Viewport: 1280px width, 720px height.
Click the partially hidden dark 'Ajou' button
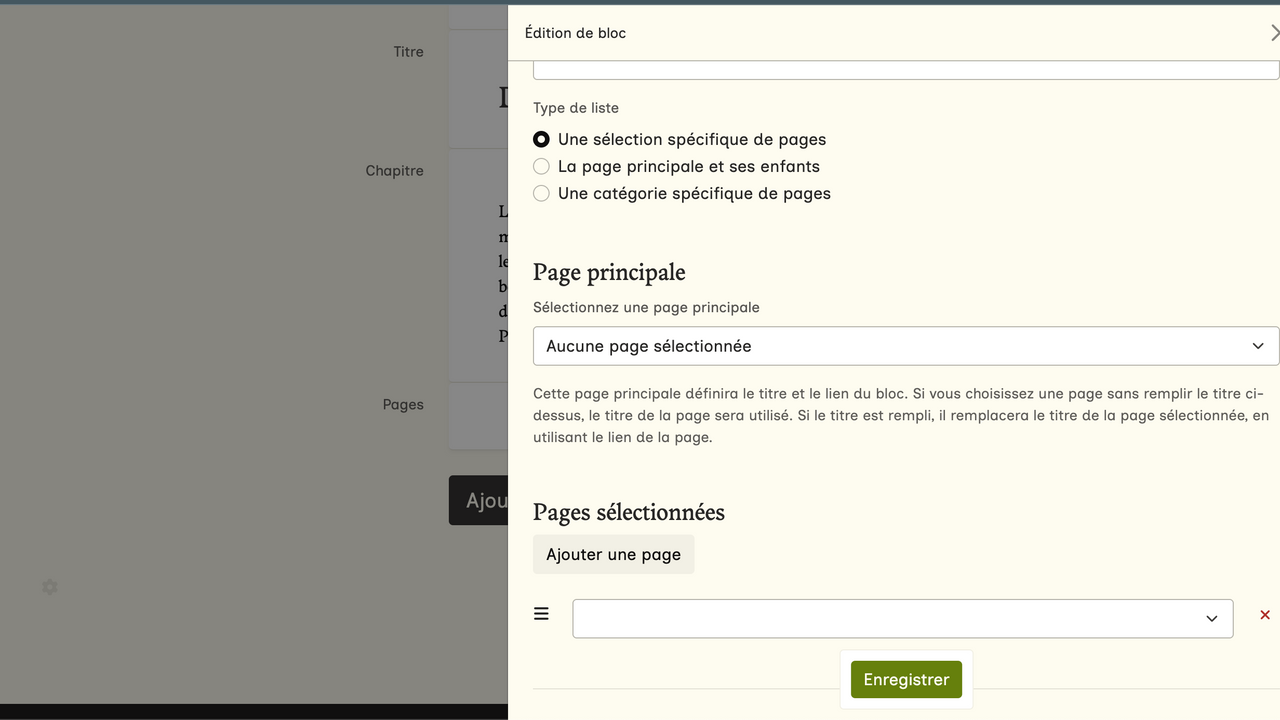tap(479, 500)
